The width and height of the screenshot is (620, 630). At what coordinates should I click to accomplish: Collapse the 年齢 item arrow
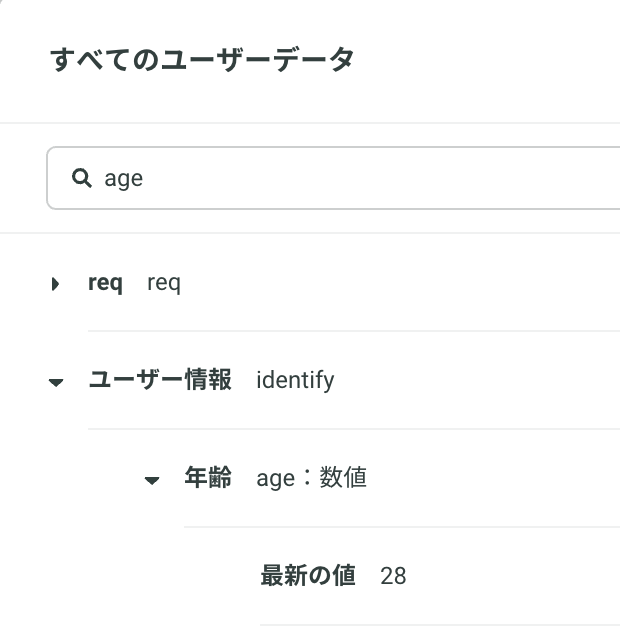[x=152, y=480]
